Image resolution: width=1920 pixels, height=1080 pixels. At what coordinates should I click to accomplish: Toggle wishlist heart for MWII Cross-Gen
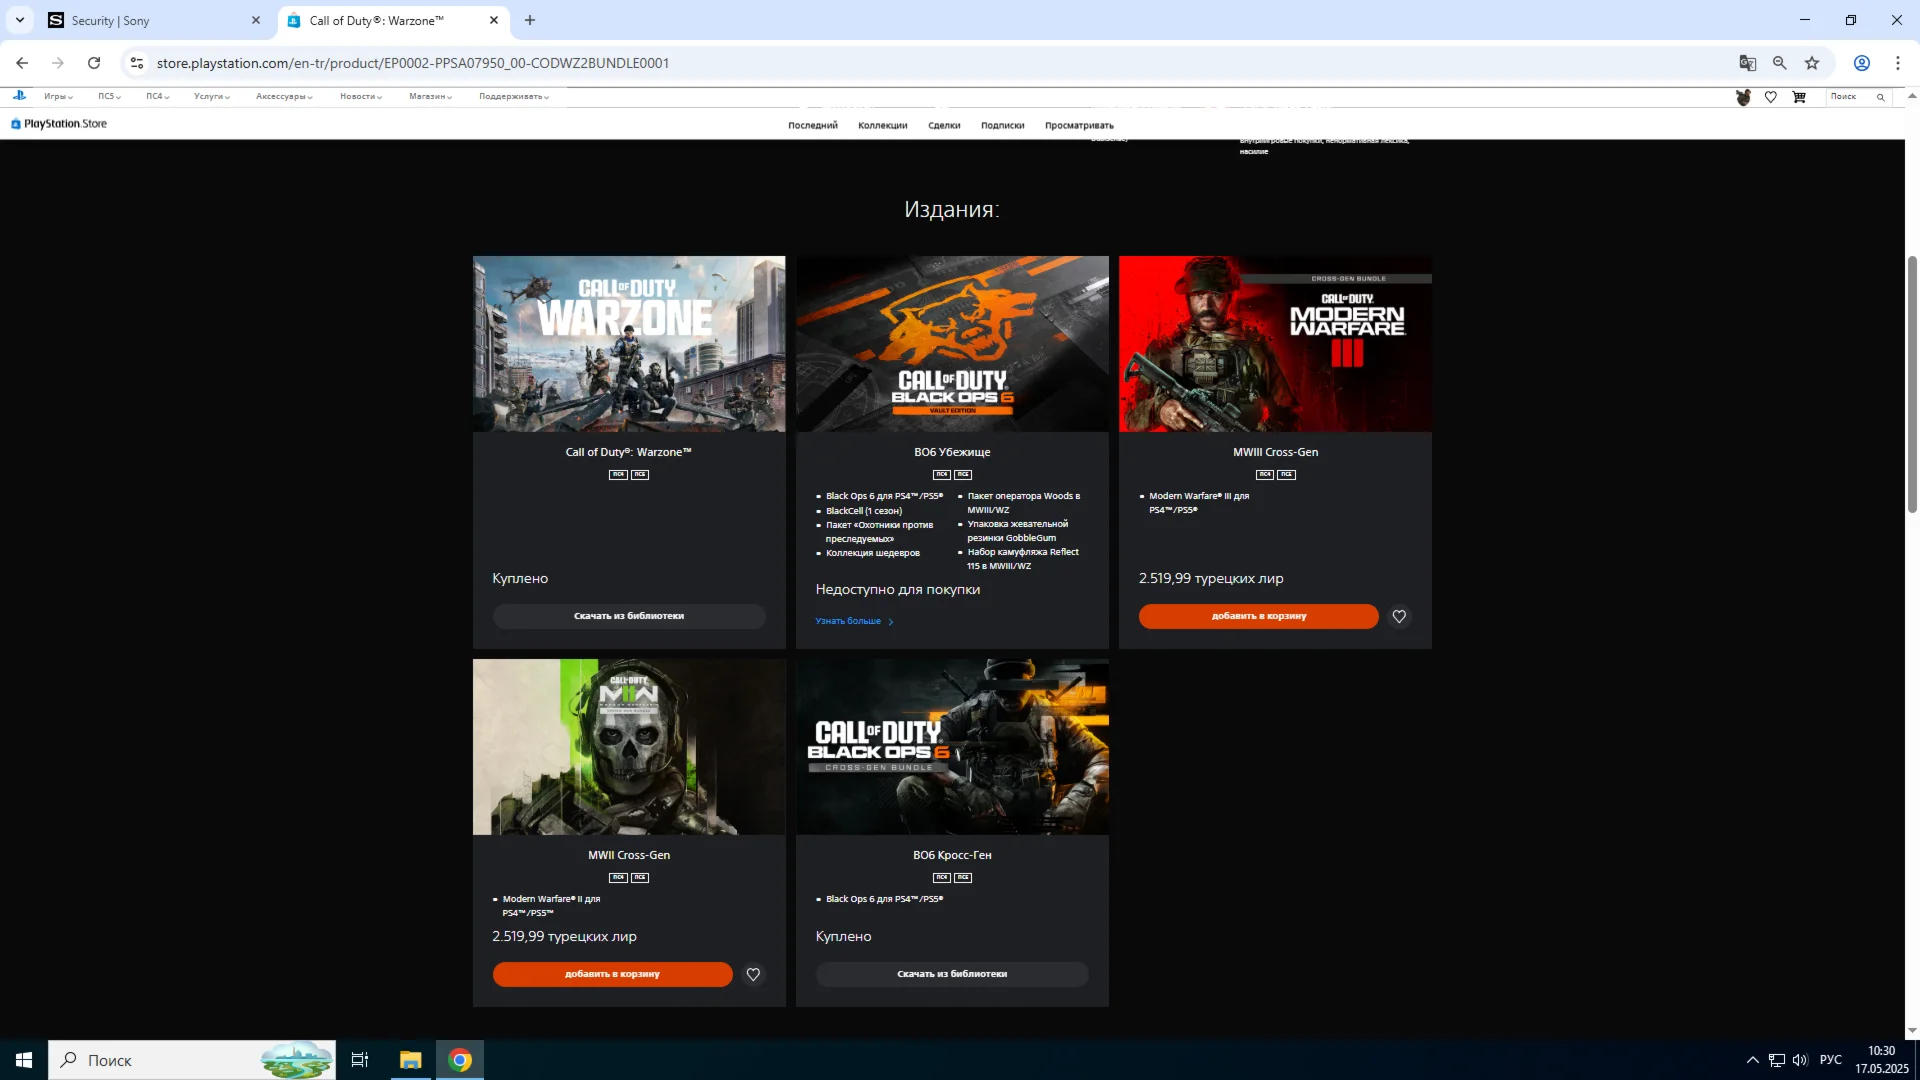[x=753, y=974]
